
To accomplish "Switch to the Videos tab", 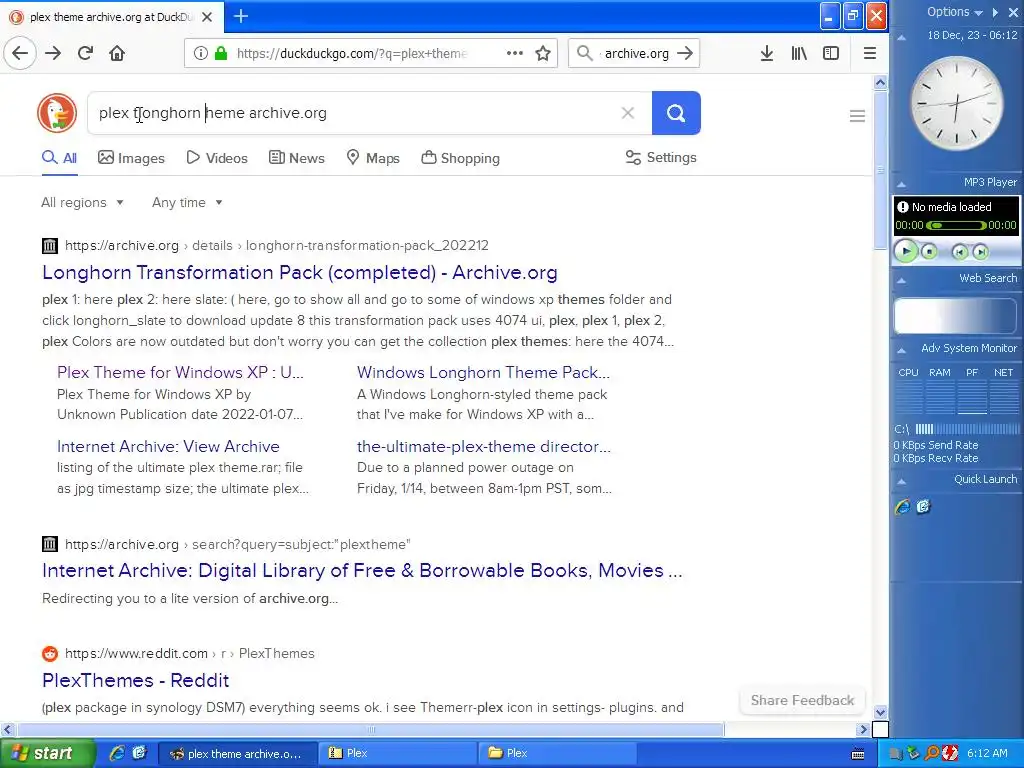I will (x=217, y=158).
